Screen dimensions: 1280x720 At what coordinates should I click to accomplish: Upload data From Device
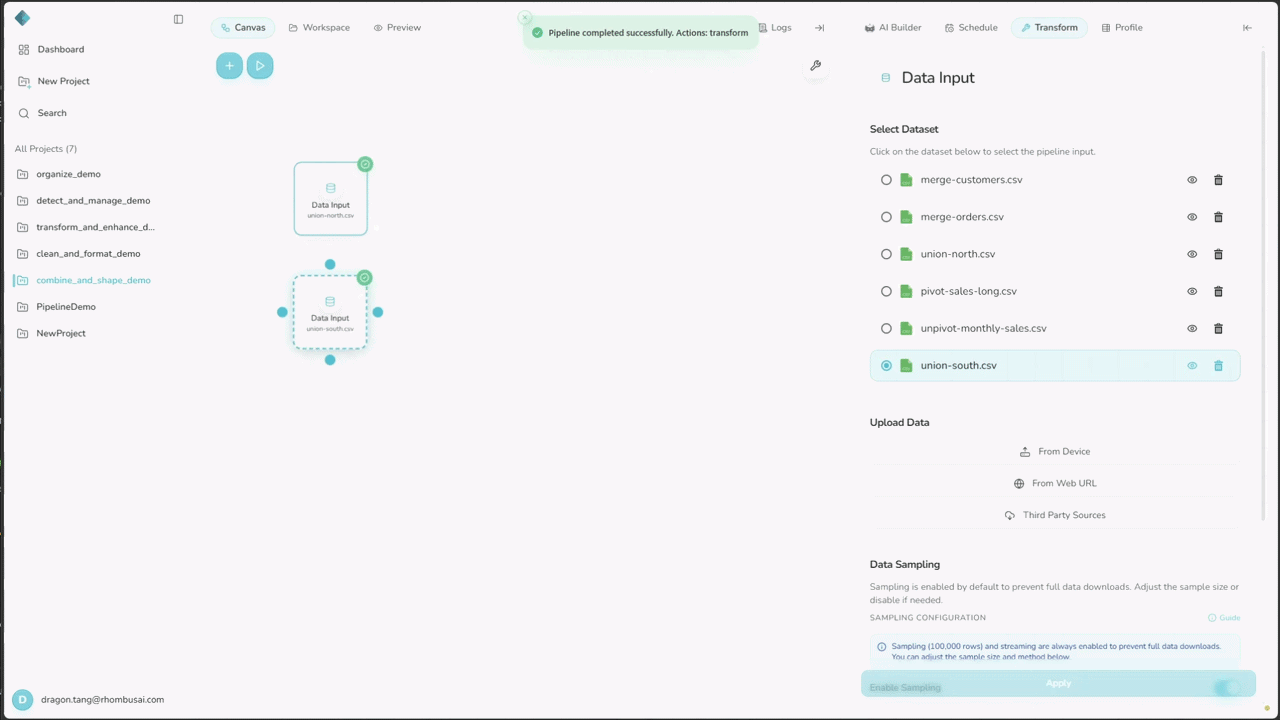click(1055, 452)
